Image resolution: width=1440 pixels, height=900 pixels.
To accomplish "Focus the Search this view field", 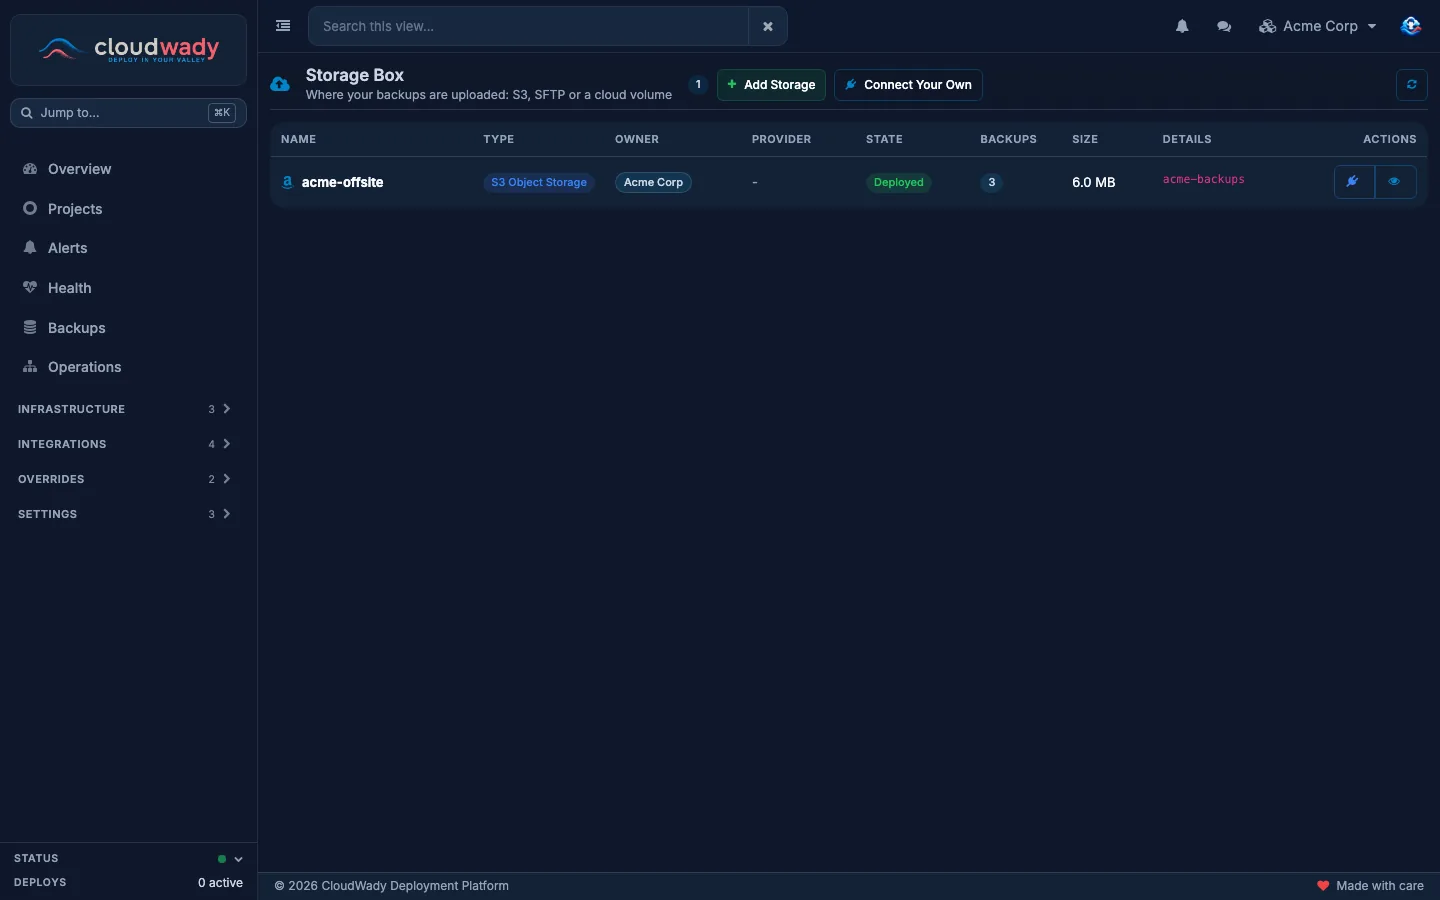I will (x=528, y=26).
